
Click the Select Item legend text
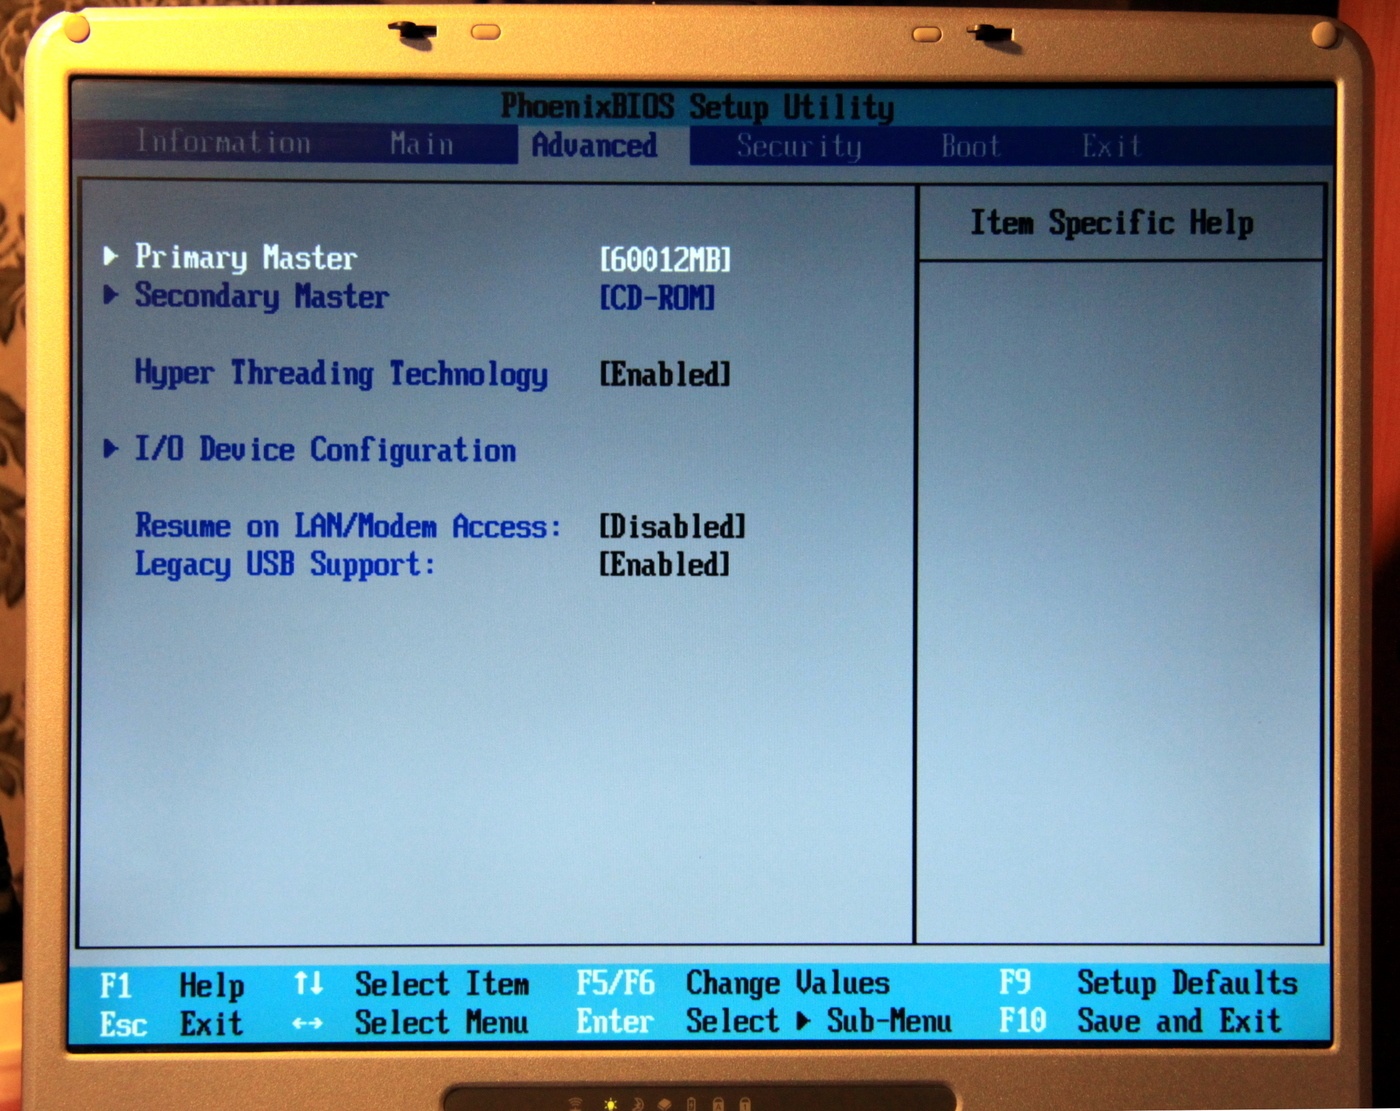click(x=442, y=985)
